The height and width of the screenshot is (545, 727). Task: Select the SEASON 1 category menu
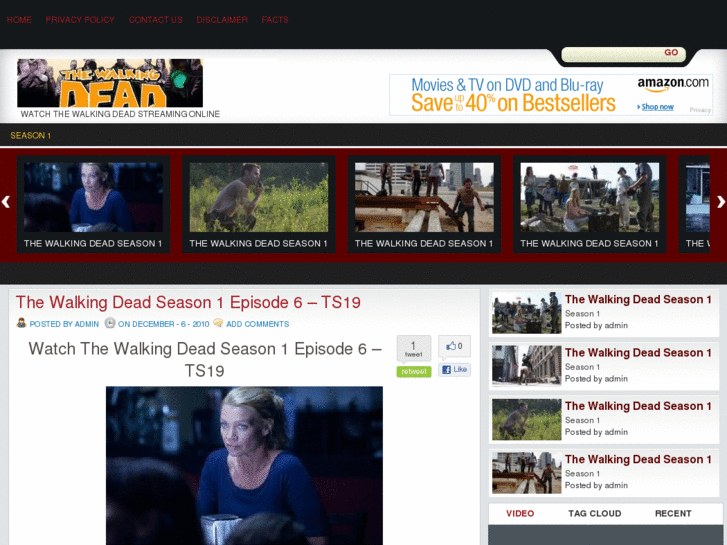31,135
